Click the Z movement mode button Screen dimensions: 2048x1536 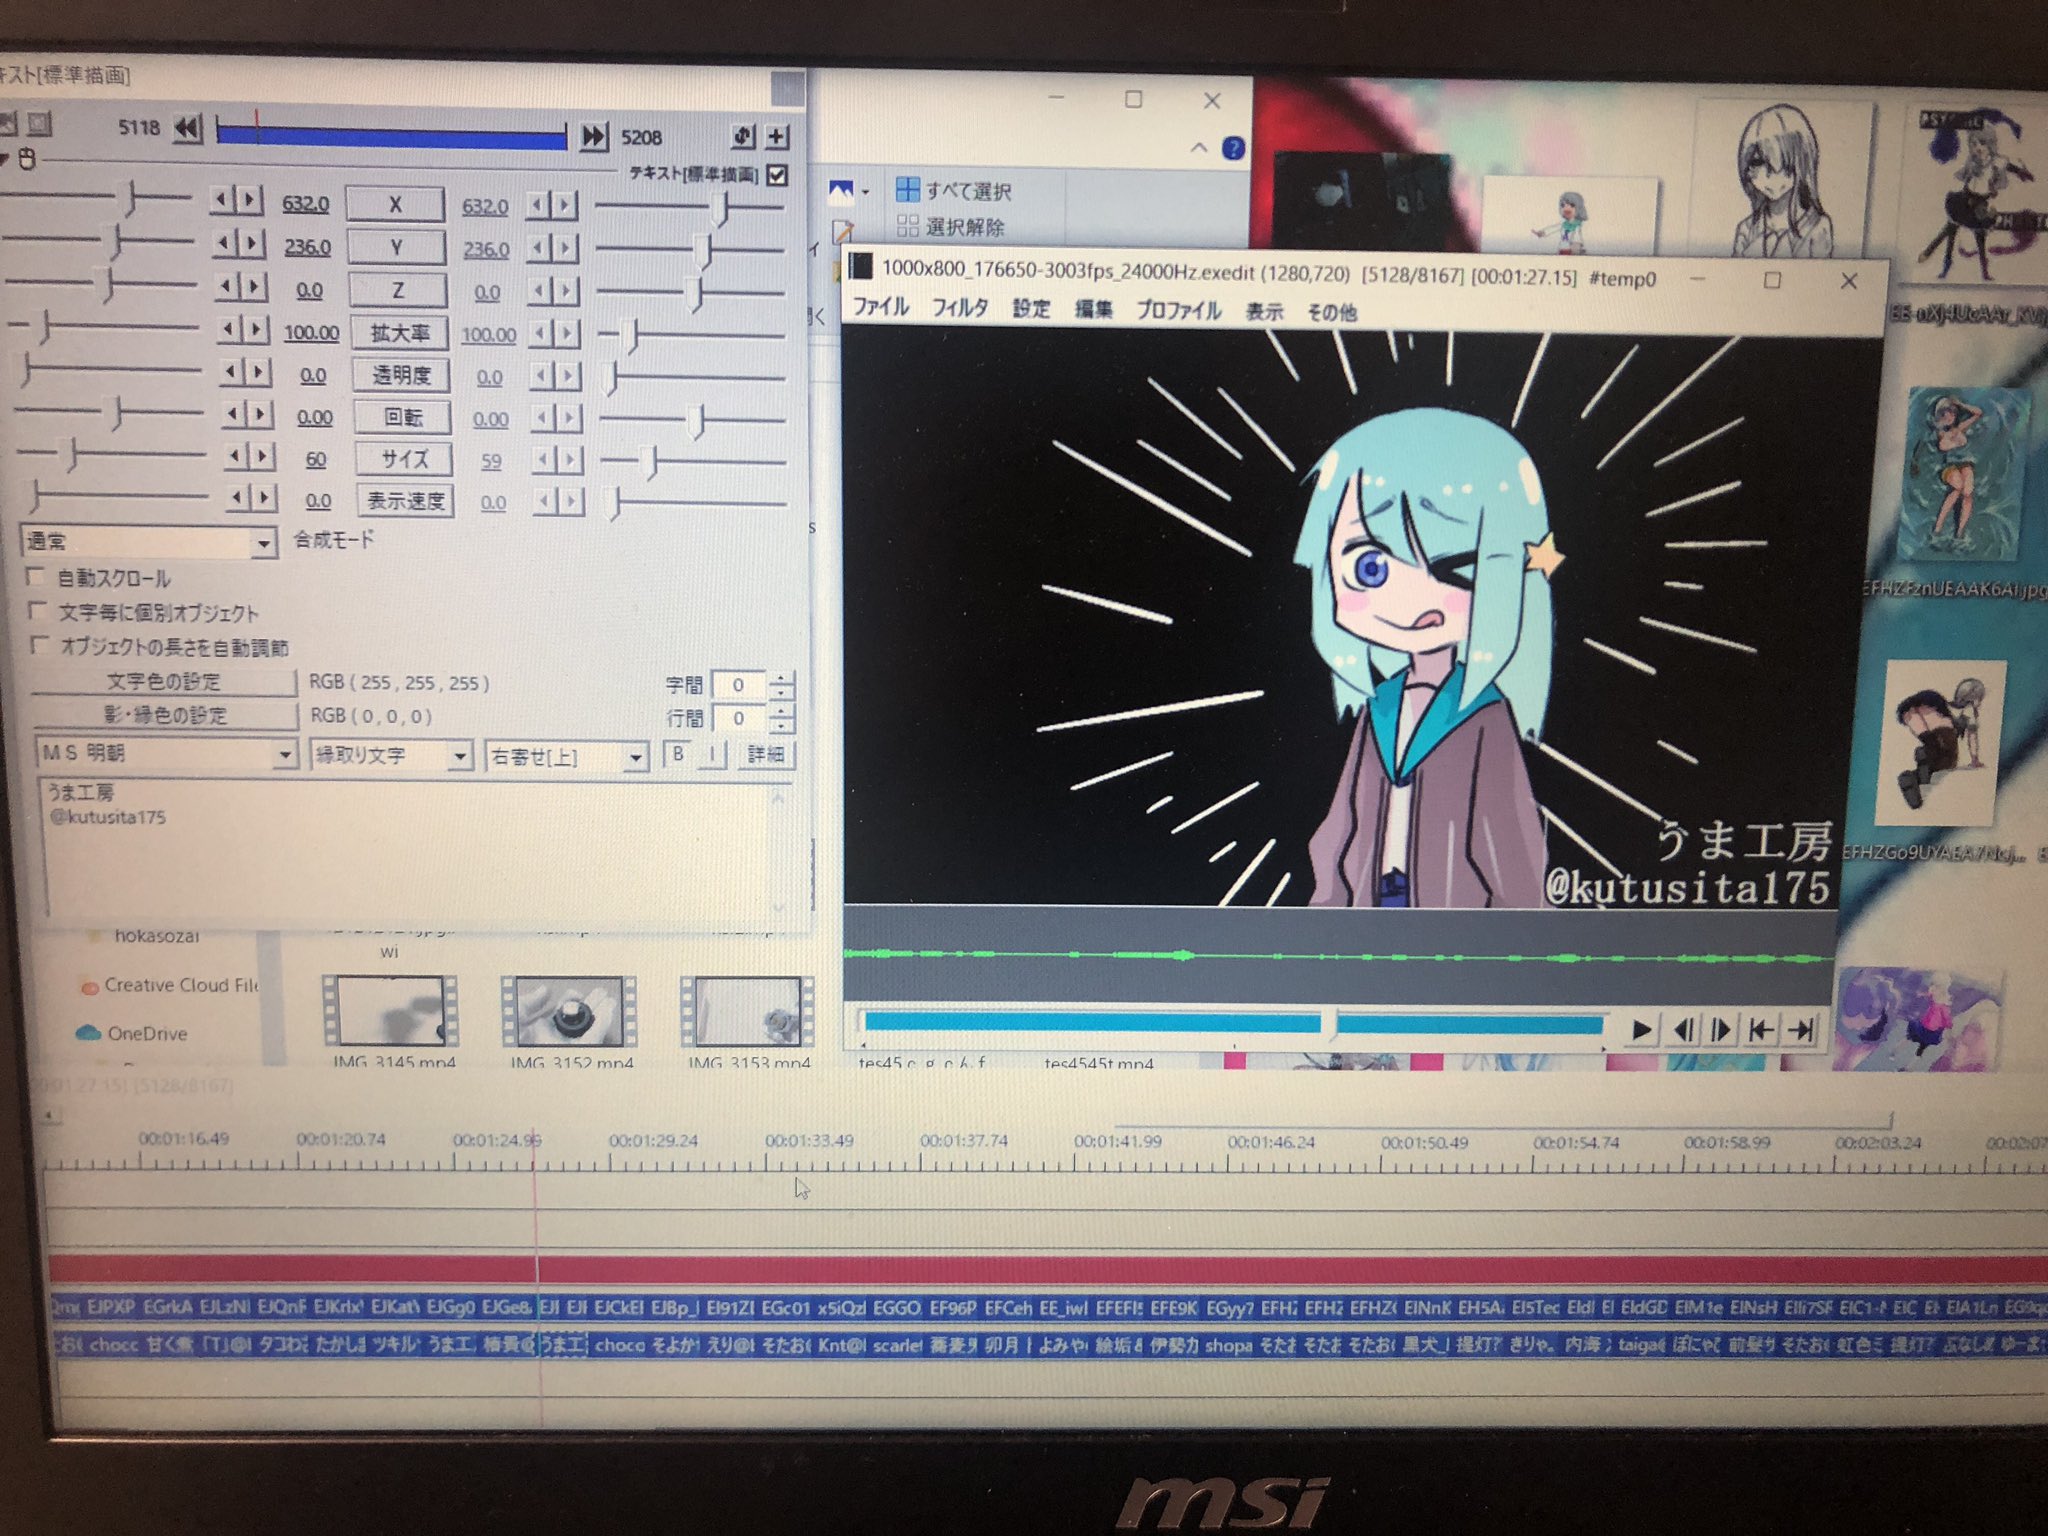[x=397, y=291]
